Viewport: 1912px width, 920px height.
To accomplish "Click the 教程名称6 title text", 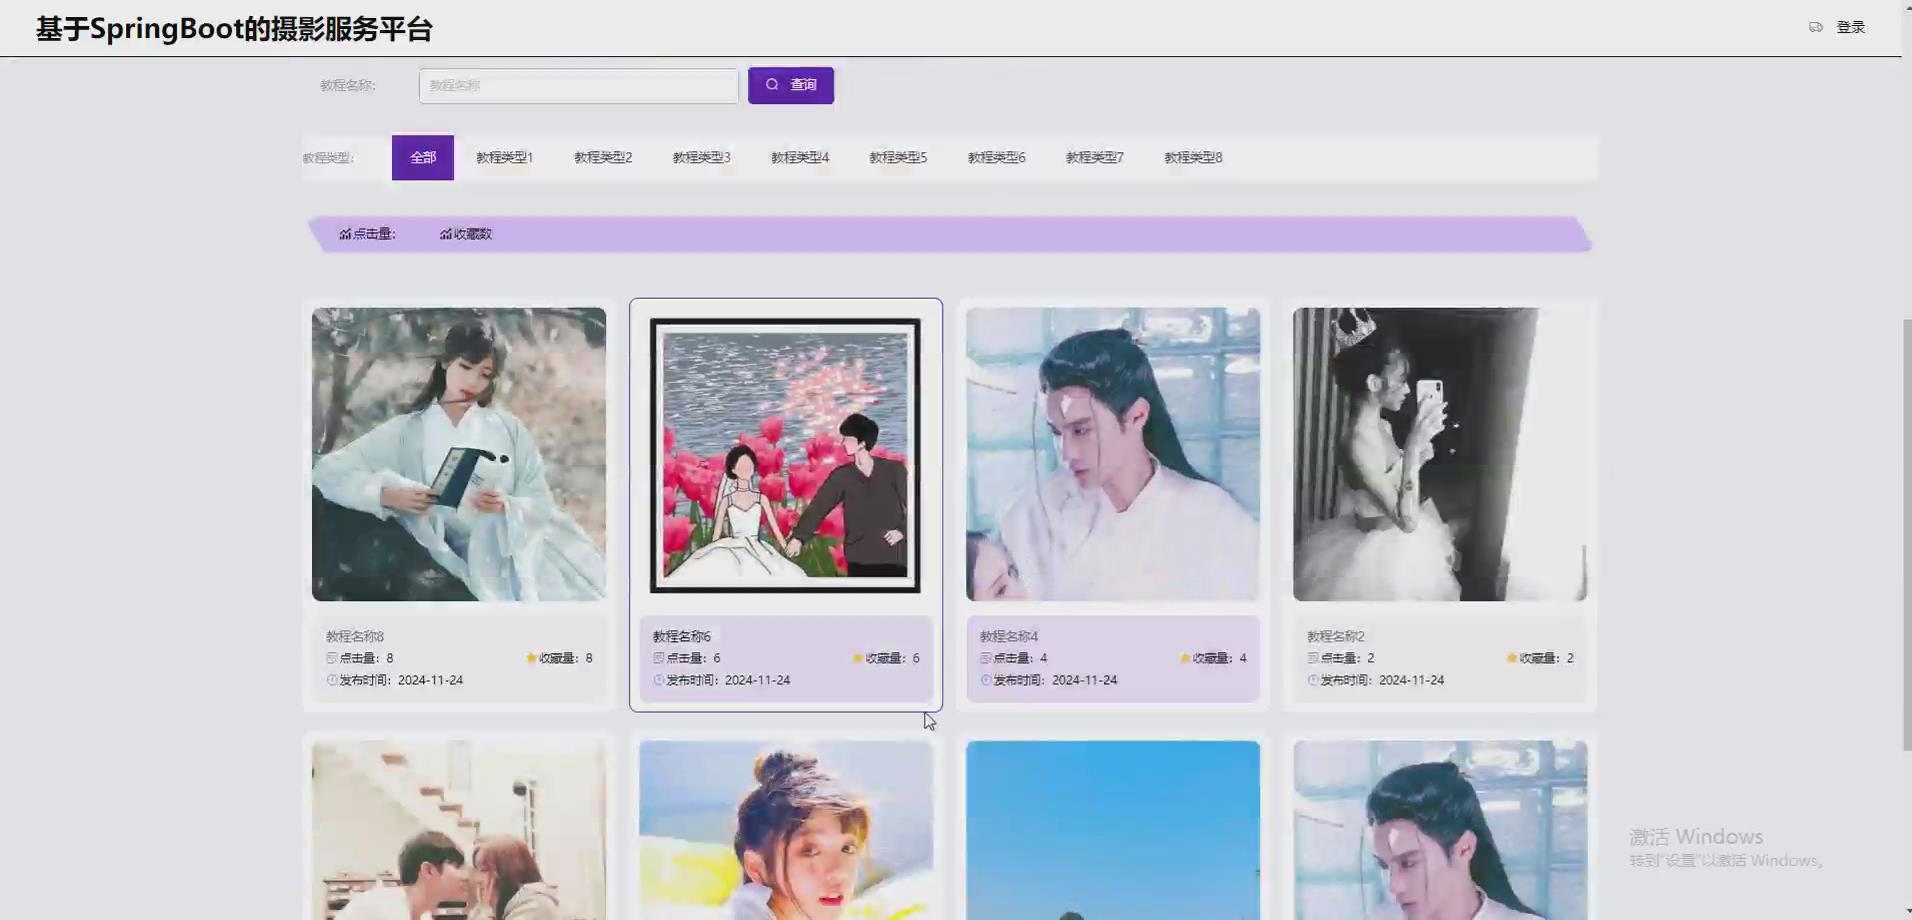I will (x=682, y=636).
